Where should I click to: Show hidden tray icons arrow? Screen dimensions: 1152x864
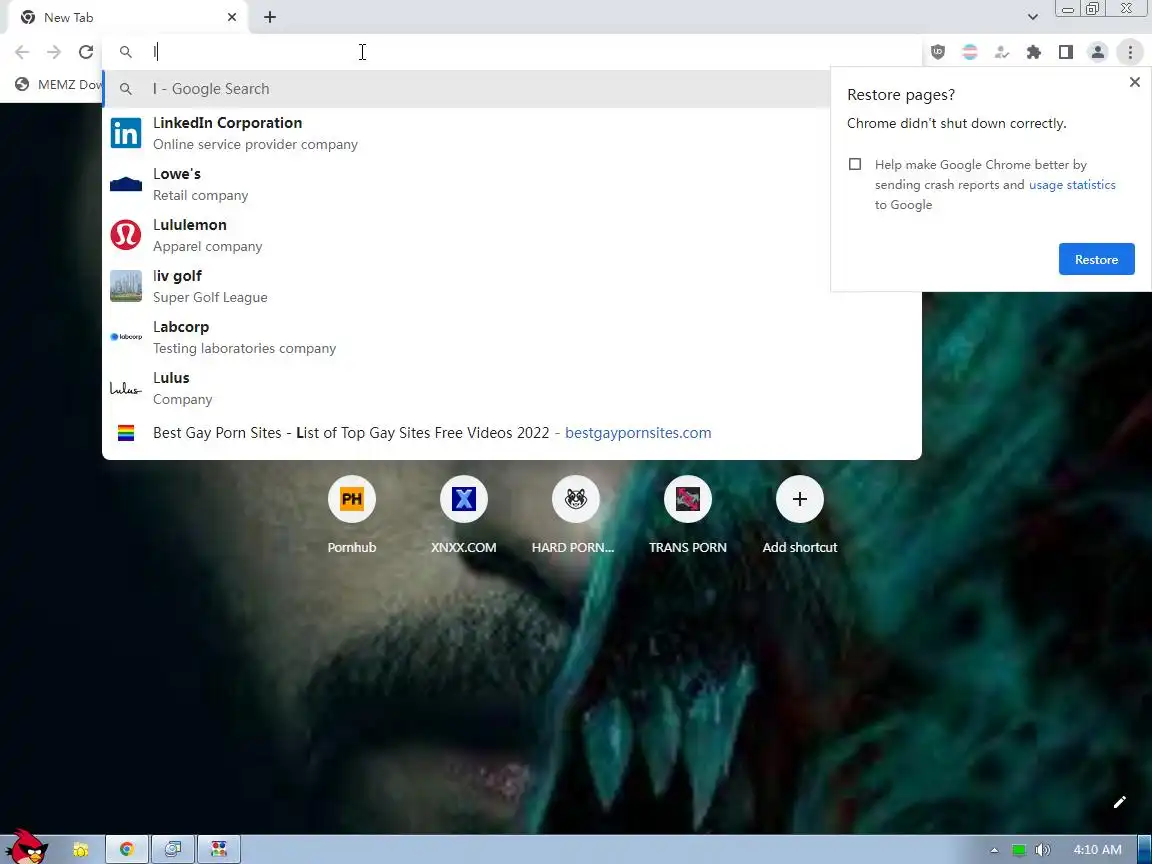[994, 850]
